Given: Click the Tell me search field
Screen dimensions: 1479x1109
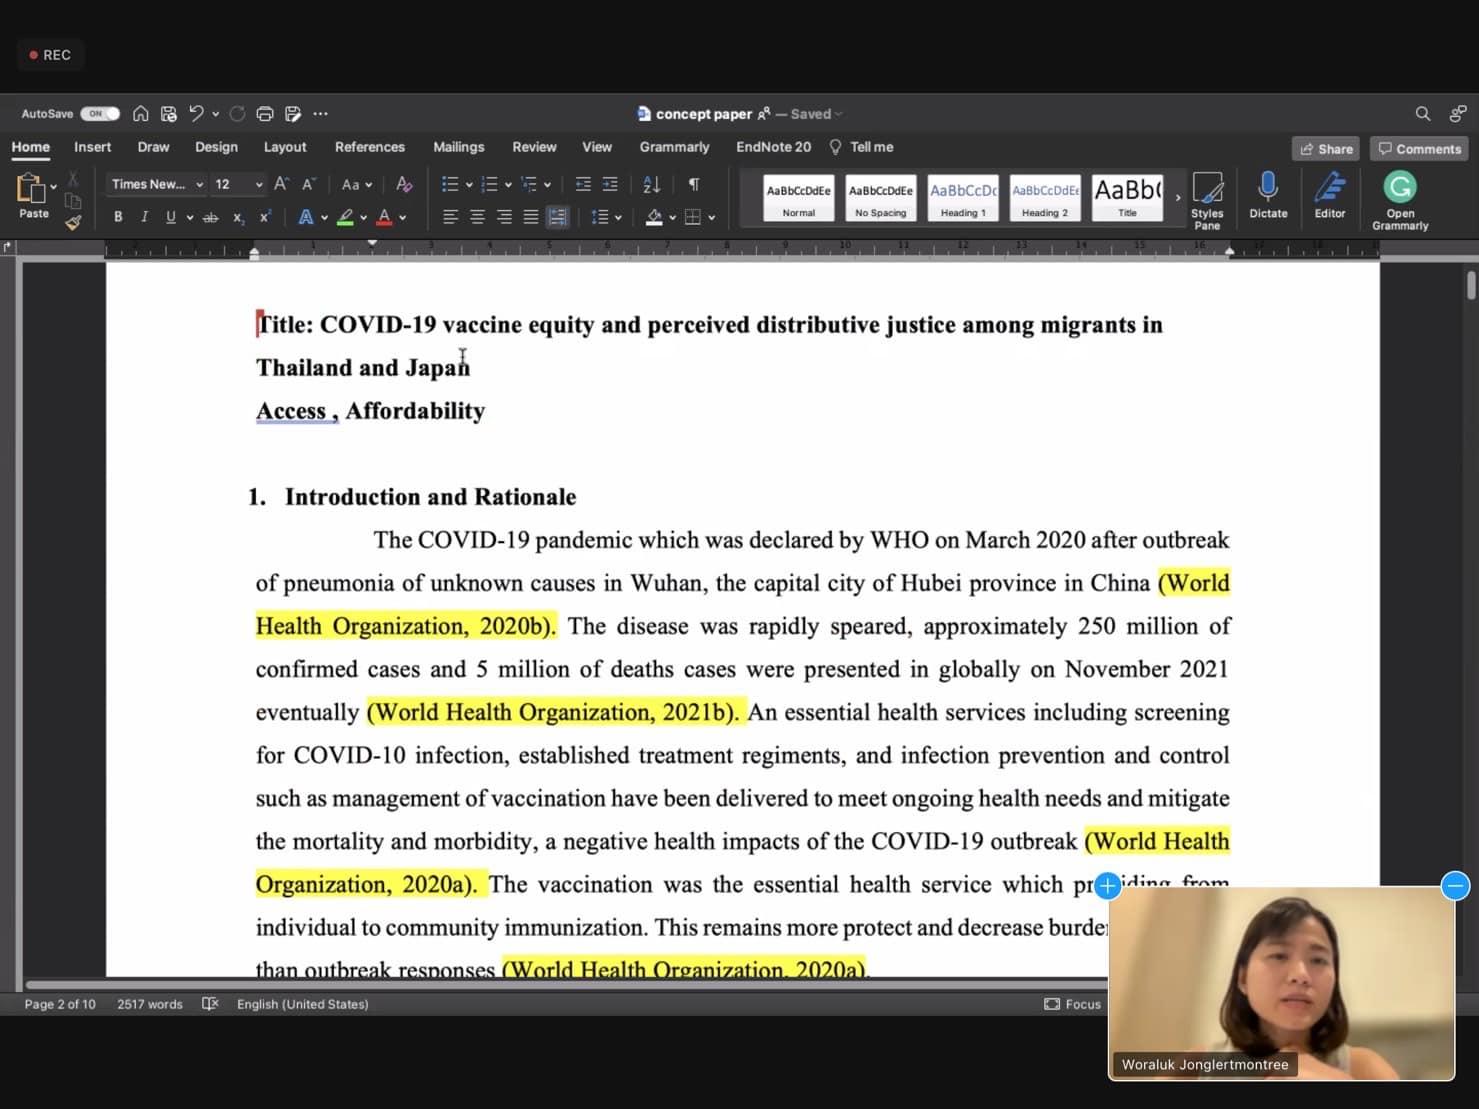Looking at the screenshot, I should [x=862, y=147].
